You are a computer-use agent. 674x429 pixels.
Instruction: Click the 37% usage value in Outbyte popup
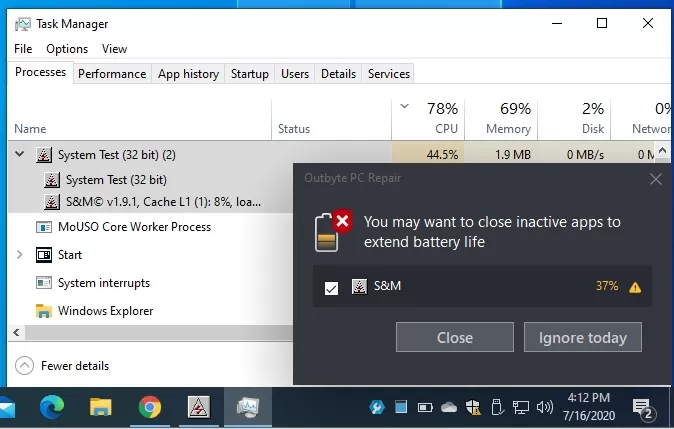pyautogui.click(x=607, y=286)
